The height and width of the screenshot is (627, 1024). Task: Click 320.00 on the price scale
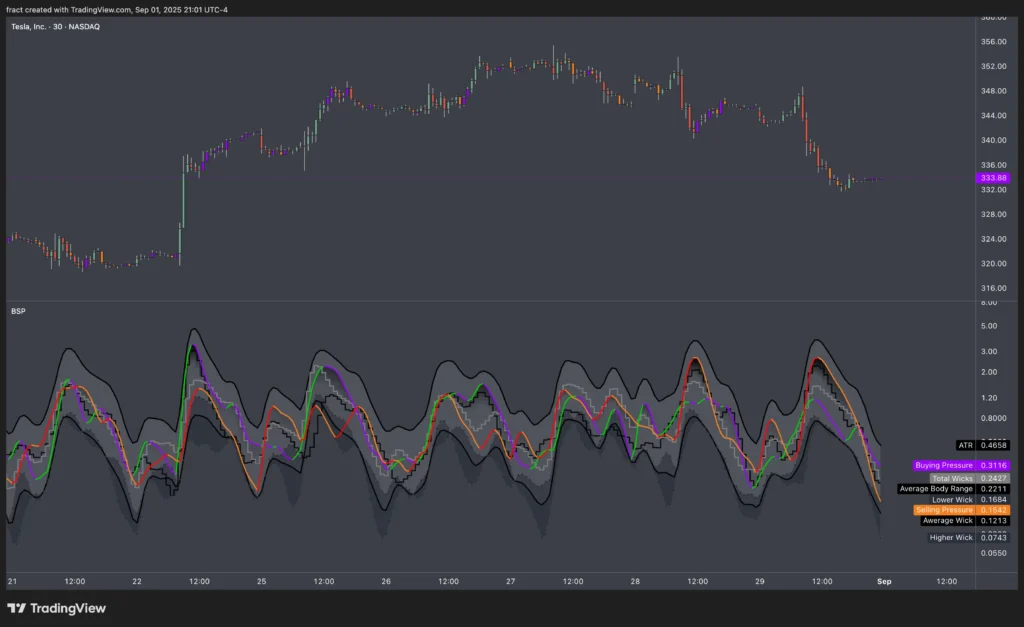(993, 264)
